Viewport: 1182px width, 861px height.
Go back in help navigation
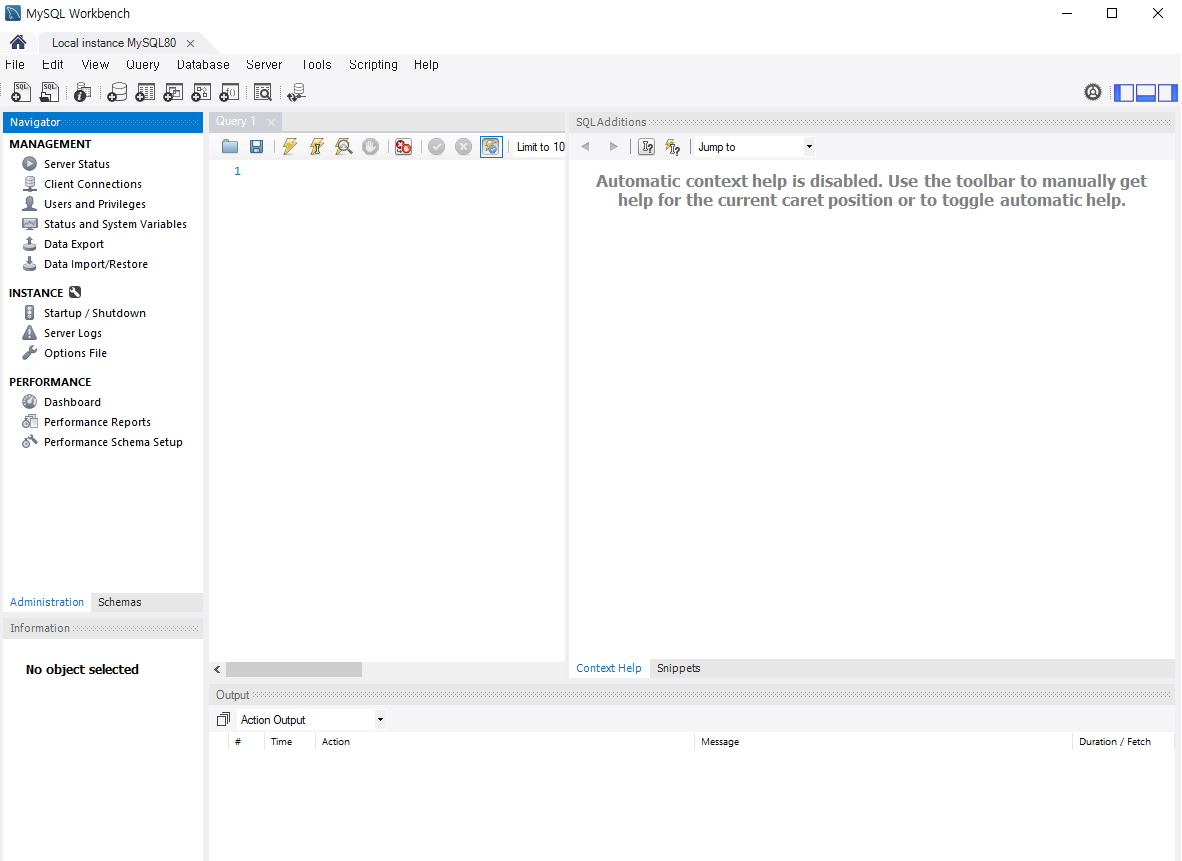point(585,146)
